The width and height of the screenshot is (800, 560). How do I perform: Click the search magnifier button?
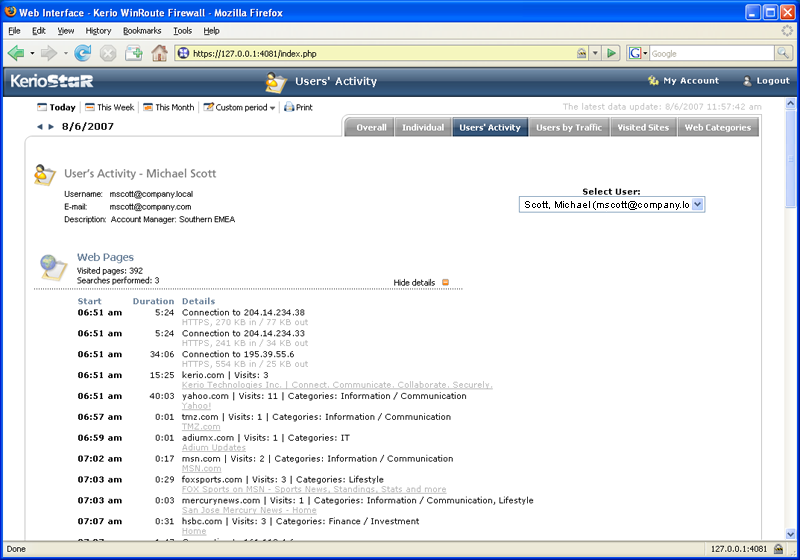point(783,53)
